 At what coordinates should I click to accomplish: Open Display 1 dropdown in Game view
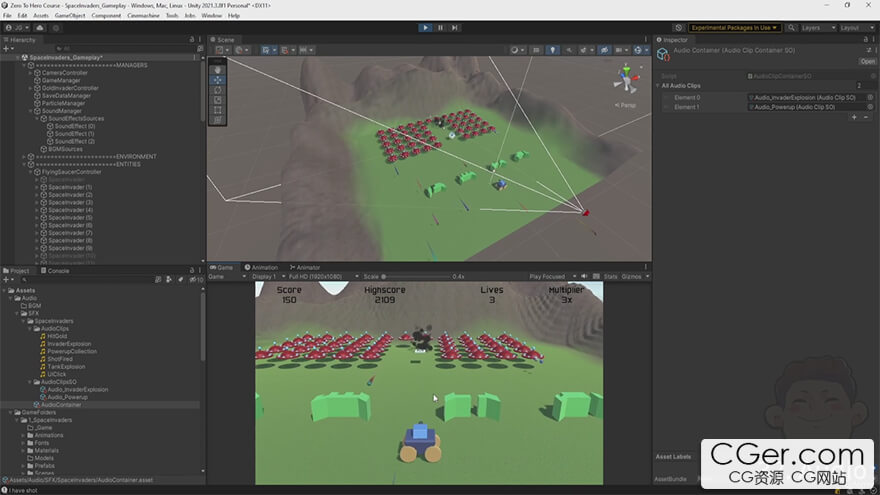(x=268, y=277)
